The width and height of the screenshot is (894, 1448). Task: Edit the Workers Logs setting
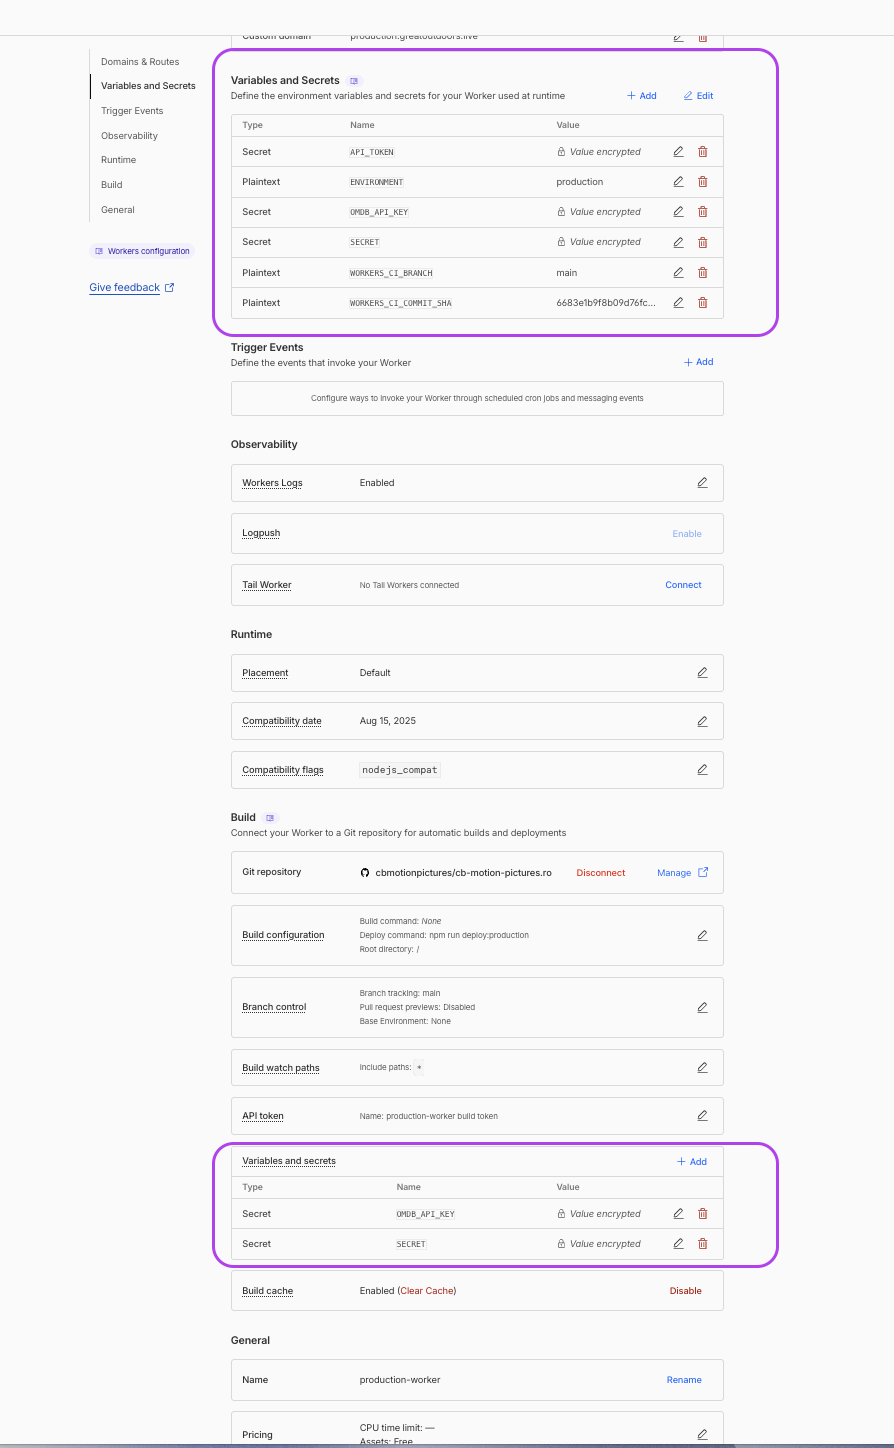click(x=702, y=483)
